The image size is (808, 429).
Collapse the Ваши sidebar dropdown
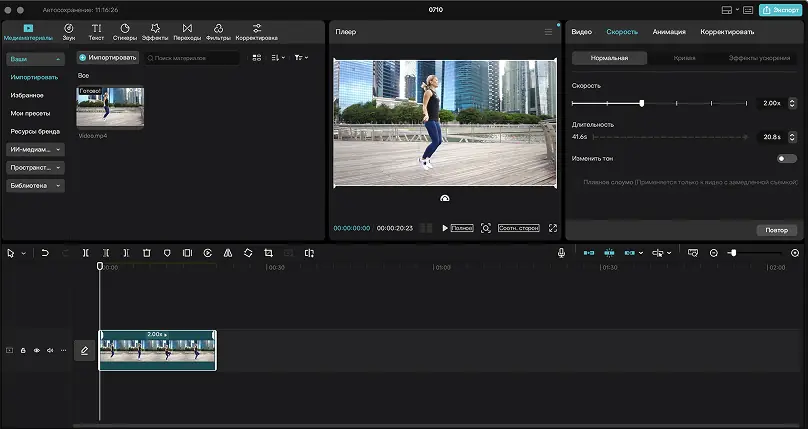point(36,59)
